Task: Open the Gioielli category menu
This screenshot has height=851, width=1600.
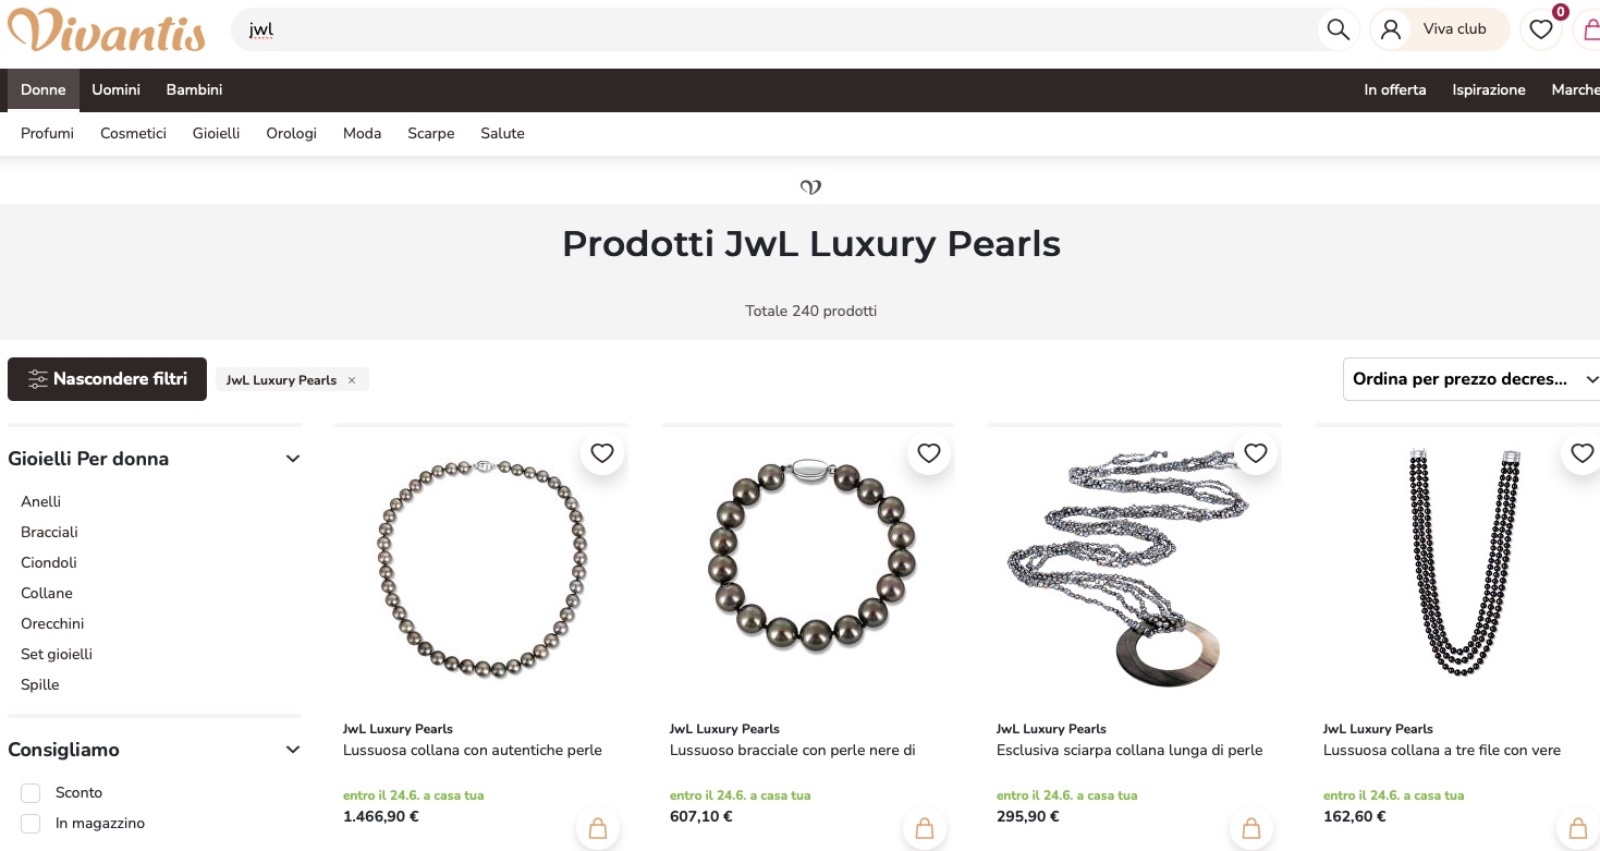Action: [x=216, y=133]
